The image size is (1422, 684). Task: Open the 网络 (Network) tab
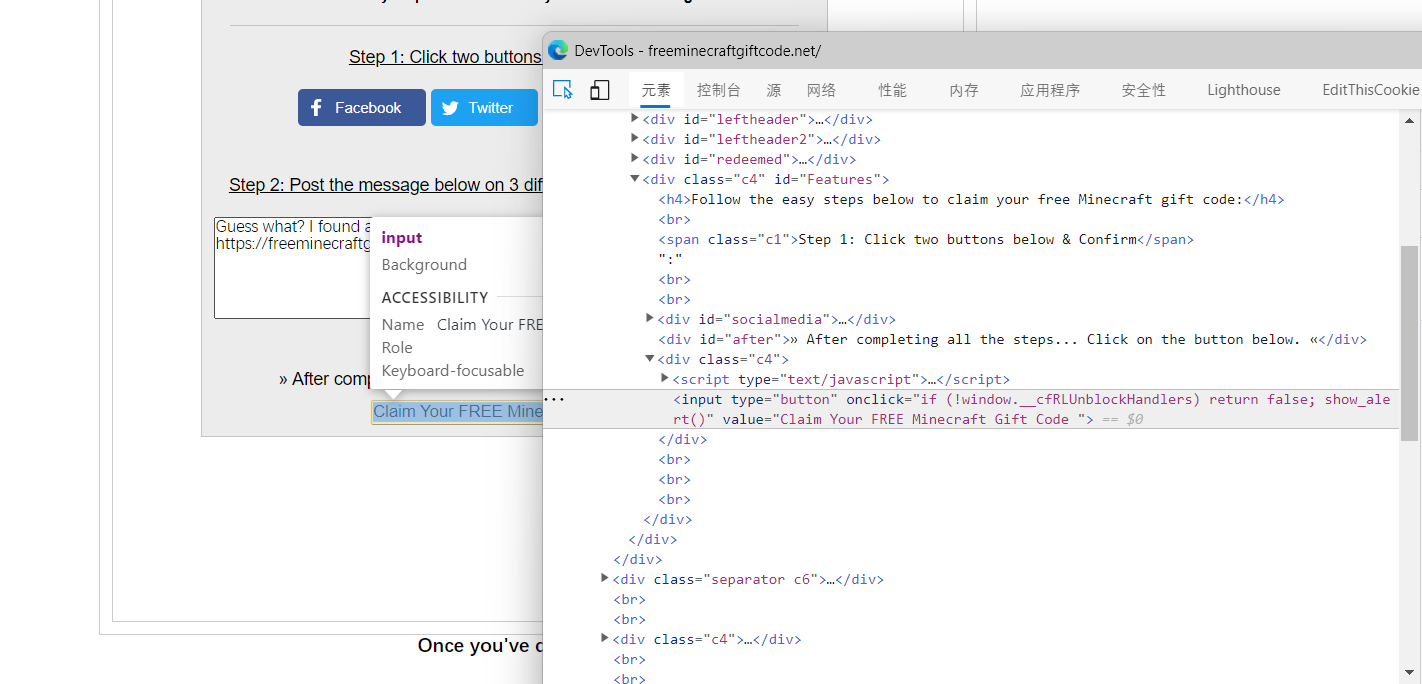[821, 90]
